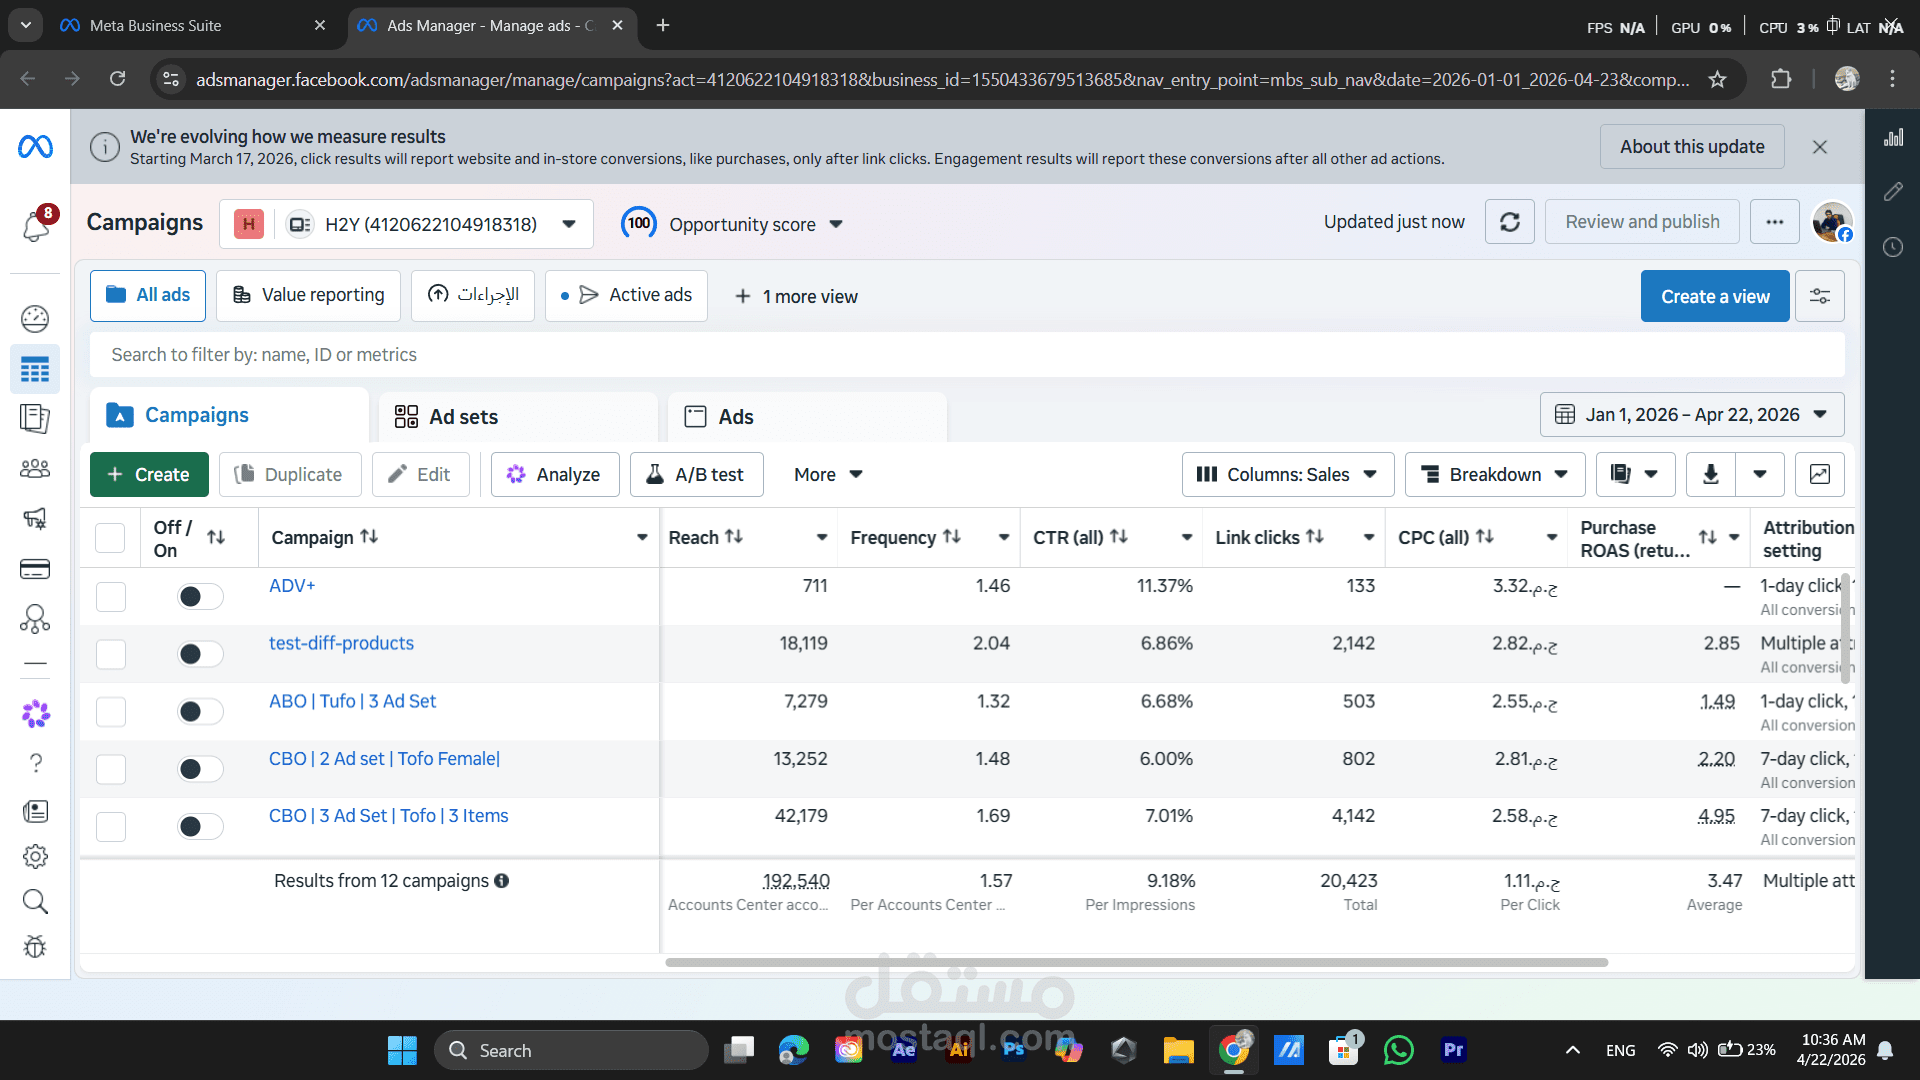This screenshot has width=1920, height=1080.
Task: Refresh the campaign data
Action: (1510, 222)
